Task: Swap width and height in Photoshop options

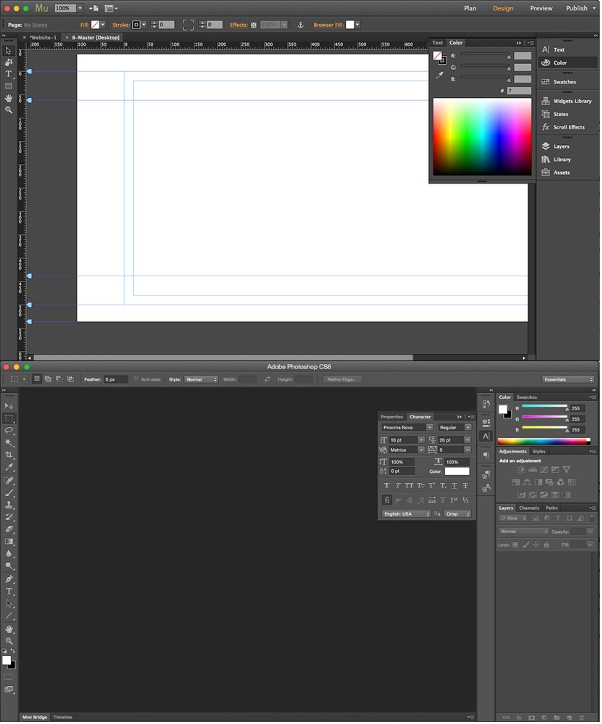Action: (x=267, y=380)
